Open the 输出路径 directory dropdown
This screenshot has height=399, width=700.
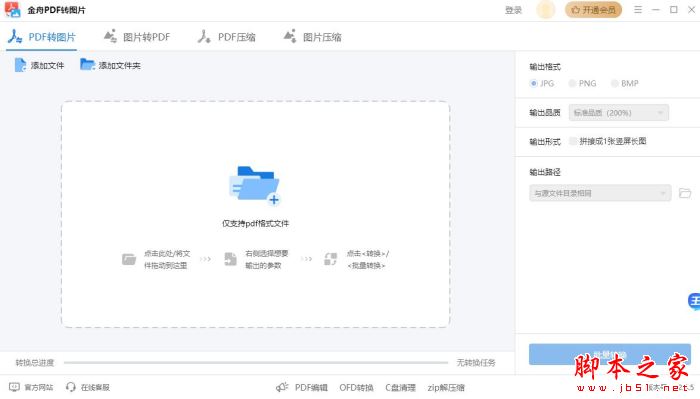[600, 193]
